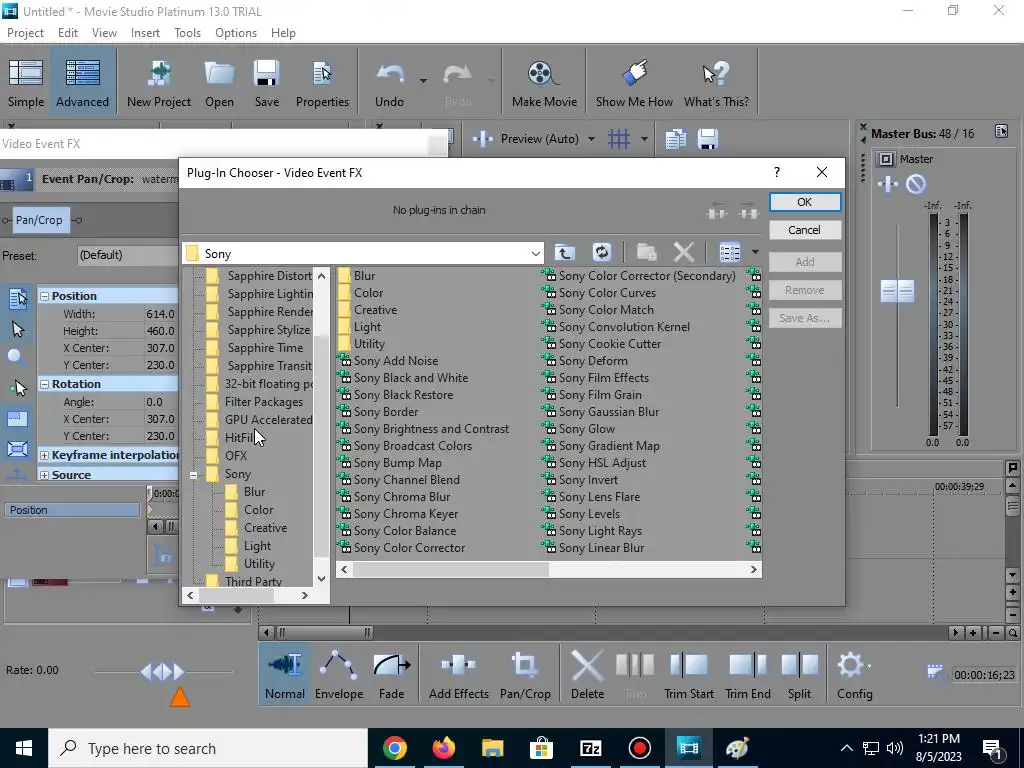Select the Envelope tool
The height and width of the screenshot is (768, 1024).
click(x=339, y=675)
